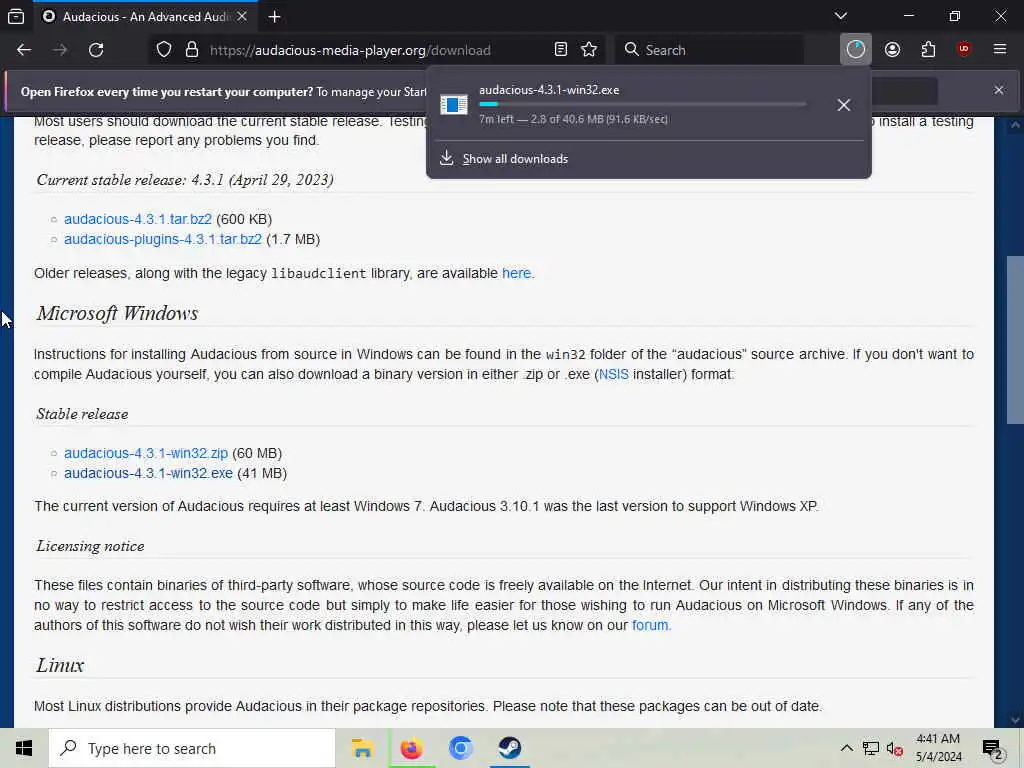Open the list all tabs dropdown
The image size is (1024, 768).
(841, 16)
